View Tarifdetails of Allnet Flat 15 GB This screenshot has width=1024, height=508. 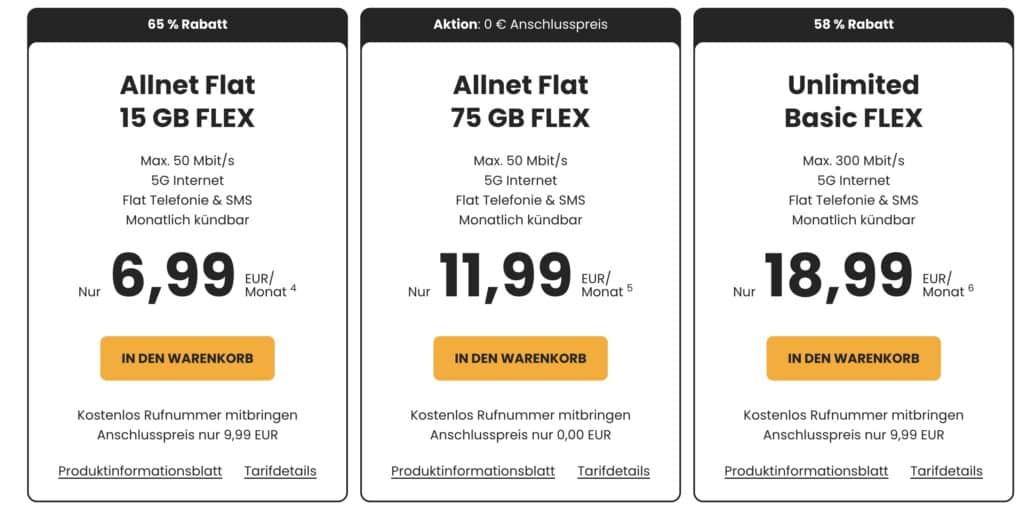(280, 471)
